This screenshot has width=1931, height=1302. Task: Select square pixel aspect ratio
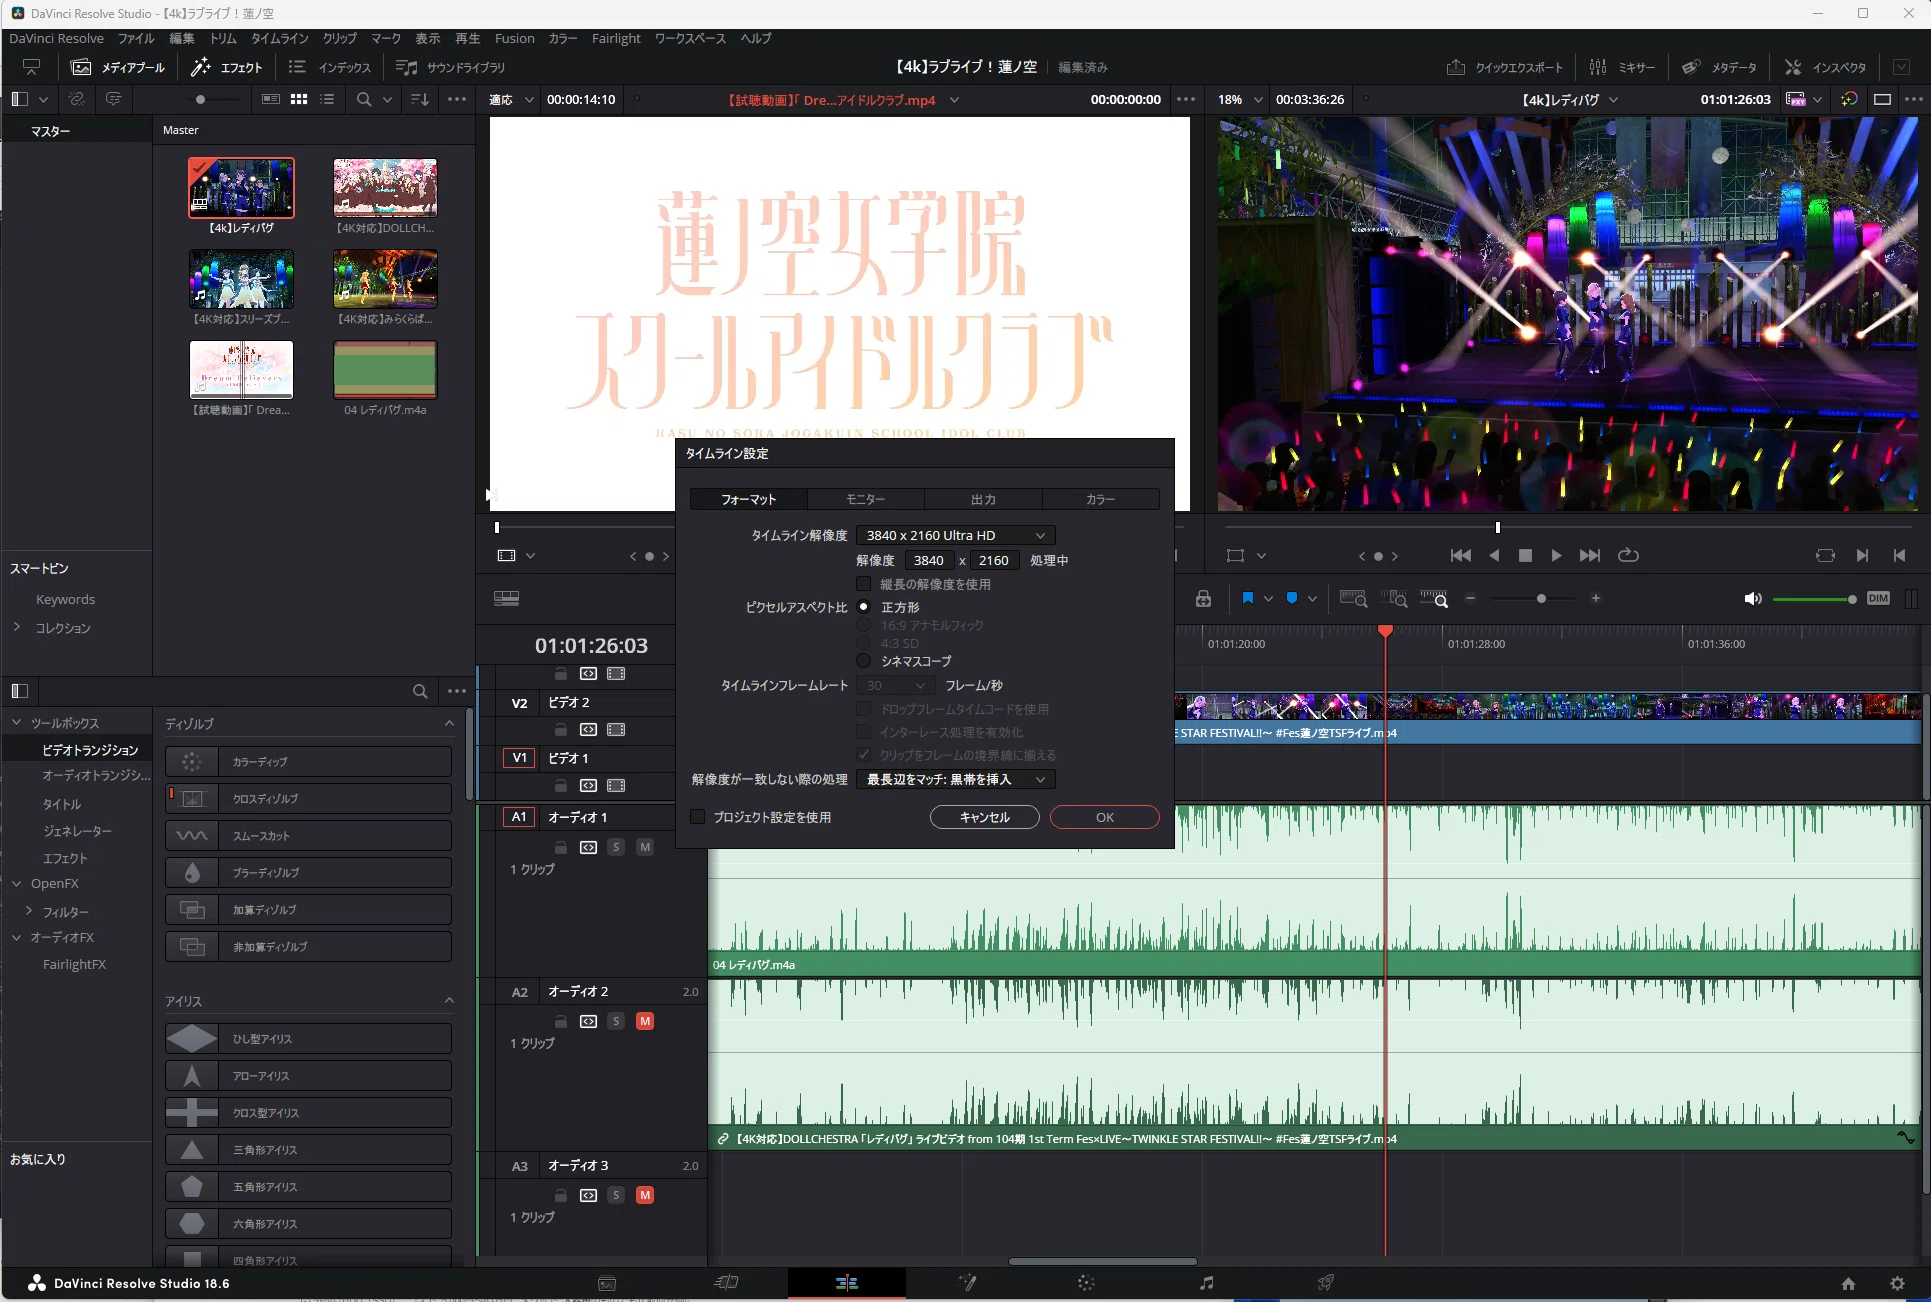[x=864, y=607]
